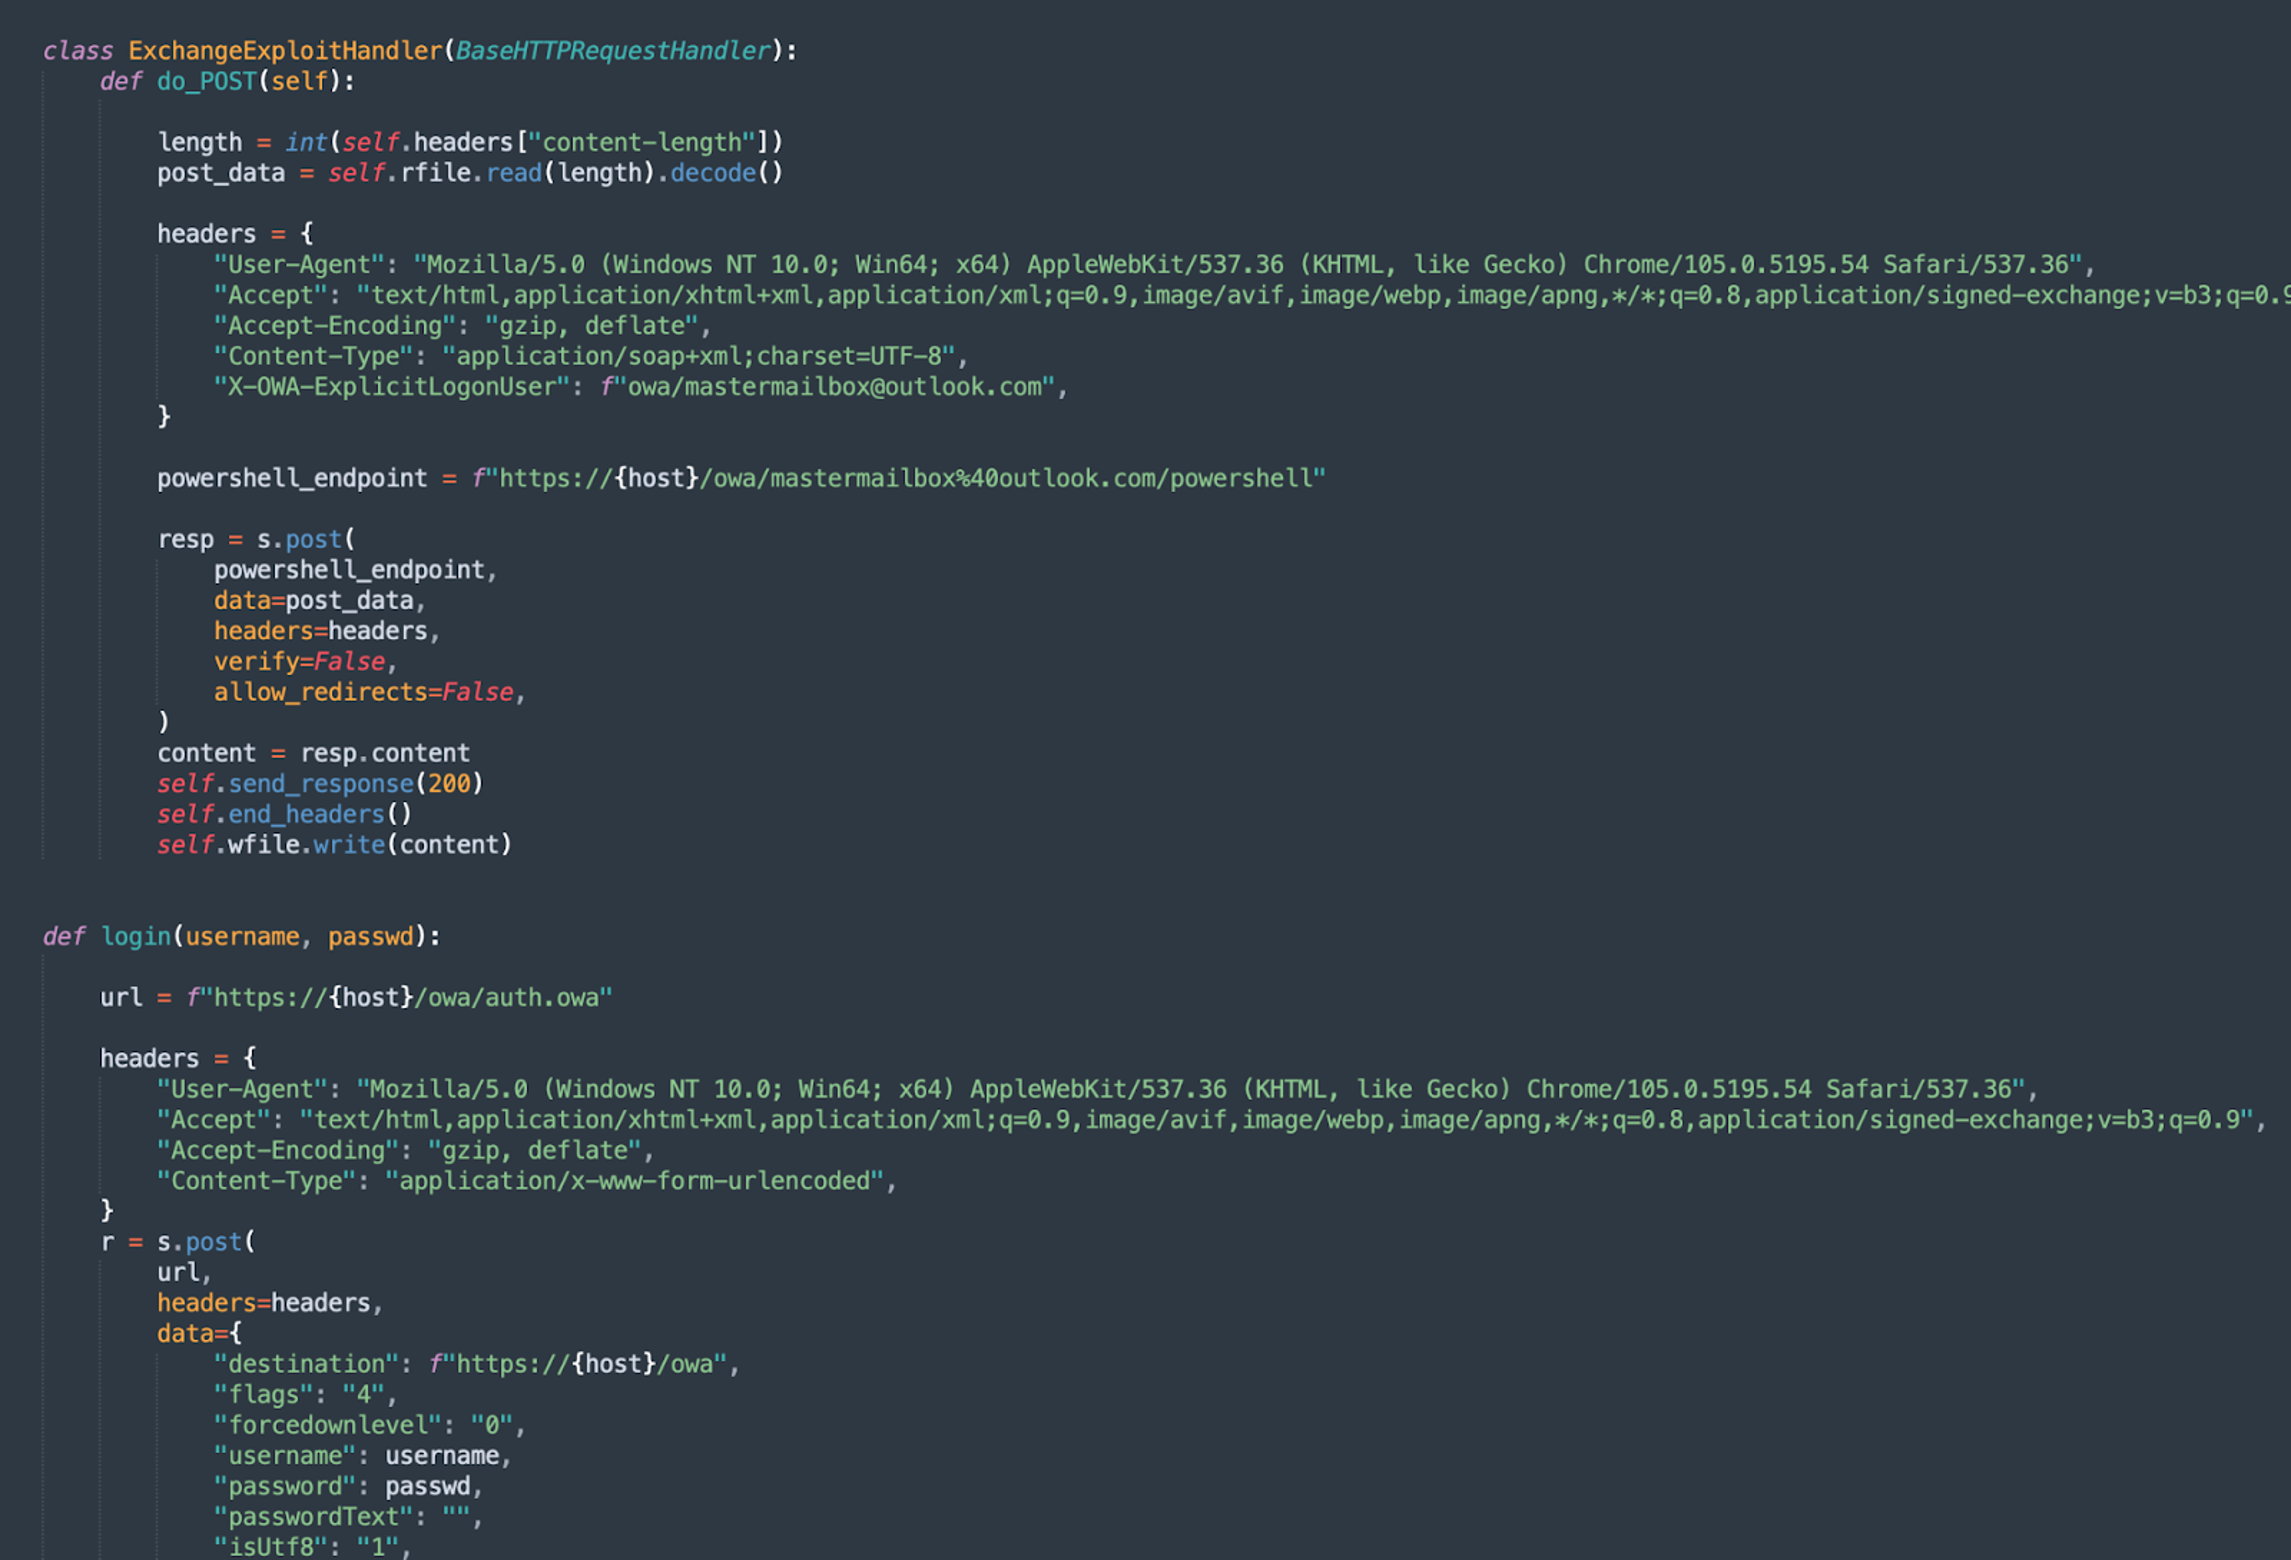
Task: Click allow_redirects=False argument
Action: [363, 692]
